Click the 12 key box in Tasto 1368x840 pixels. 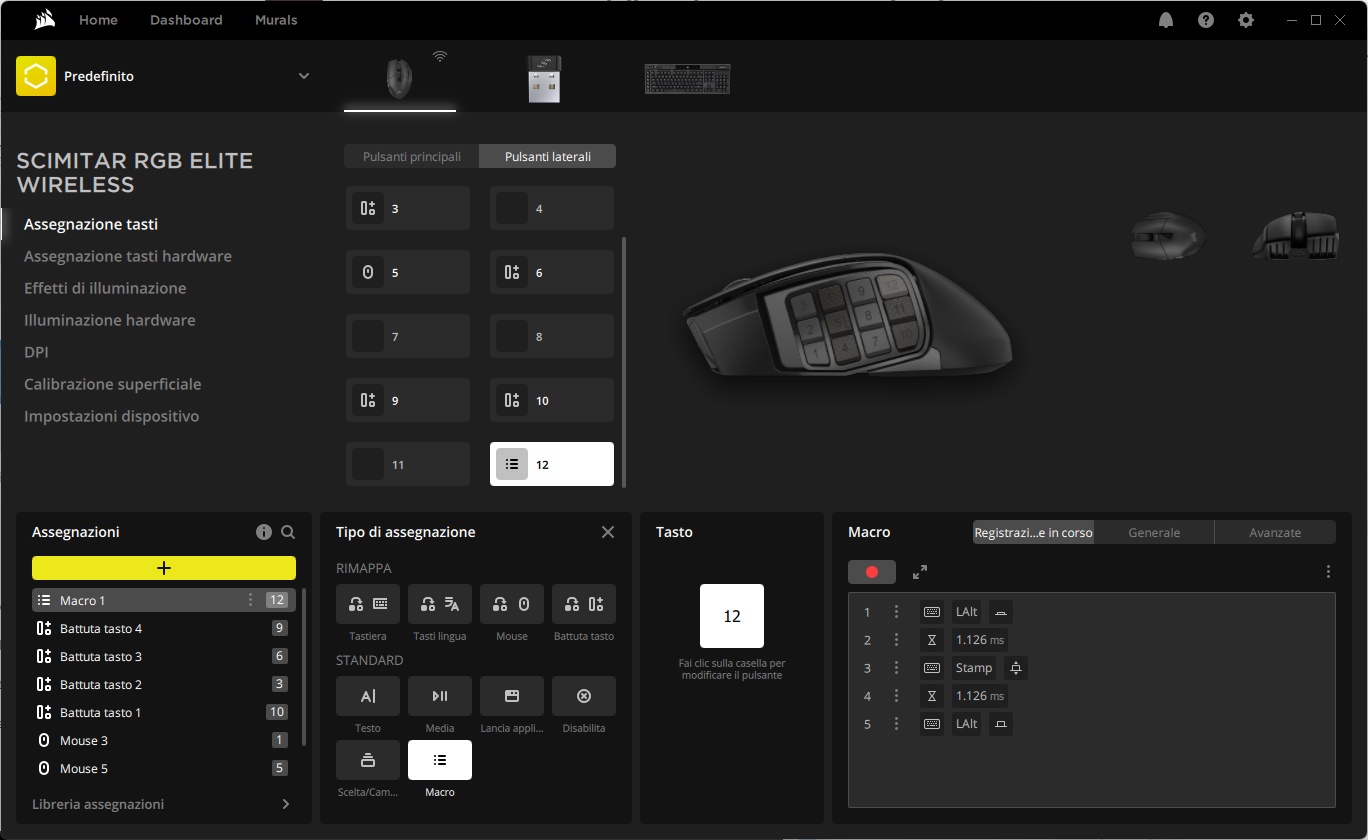tap(732, 616)
